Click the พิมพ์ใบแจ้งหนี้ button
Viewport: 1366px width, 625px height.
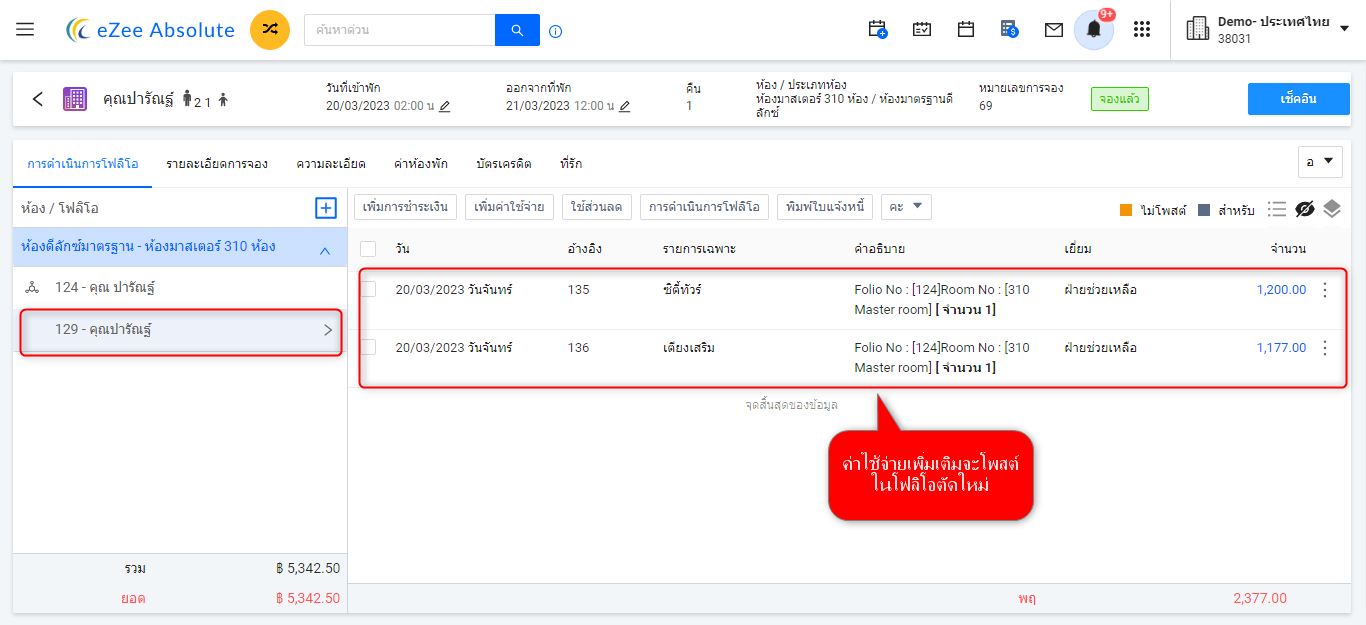(825, 207)
